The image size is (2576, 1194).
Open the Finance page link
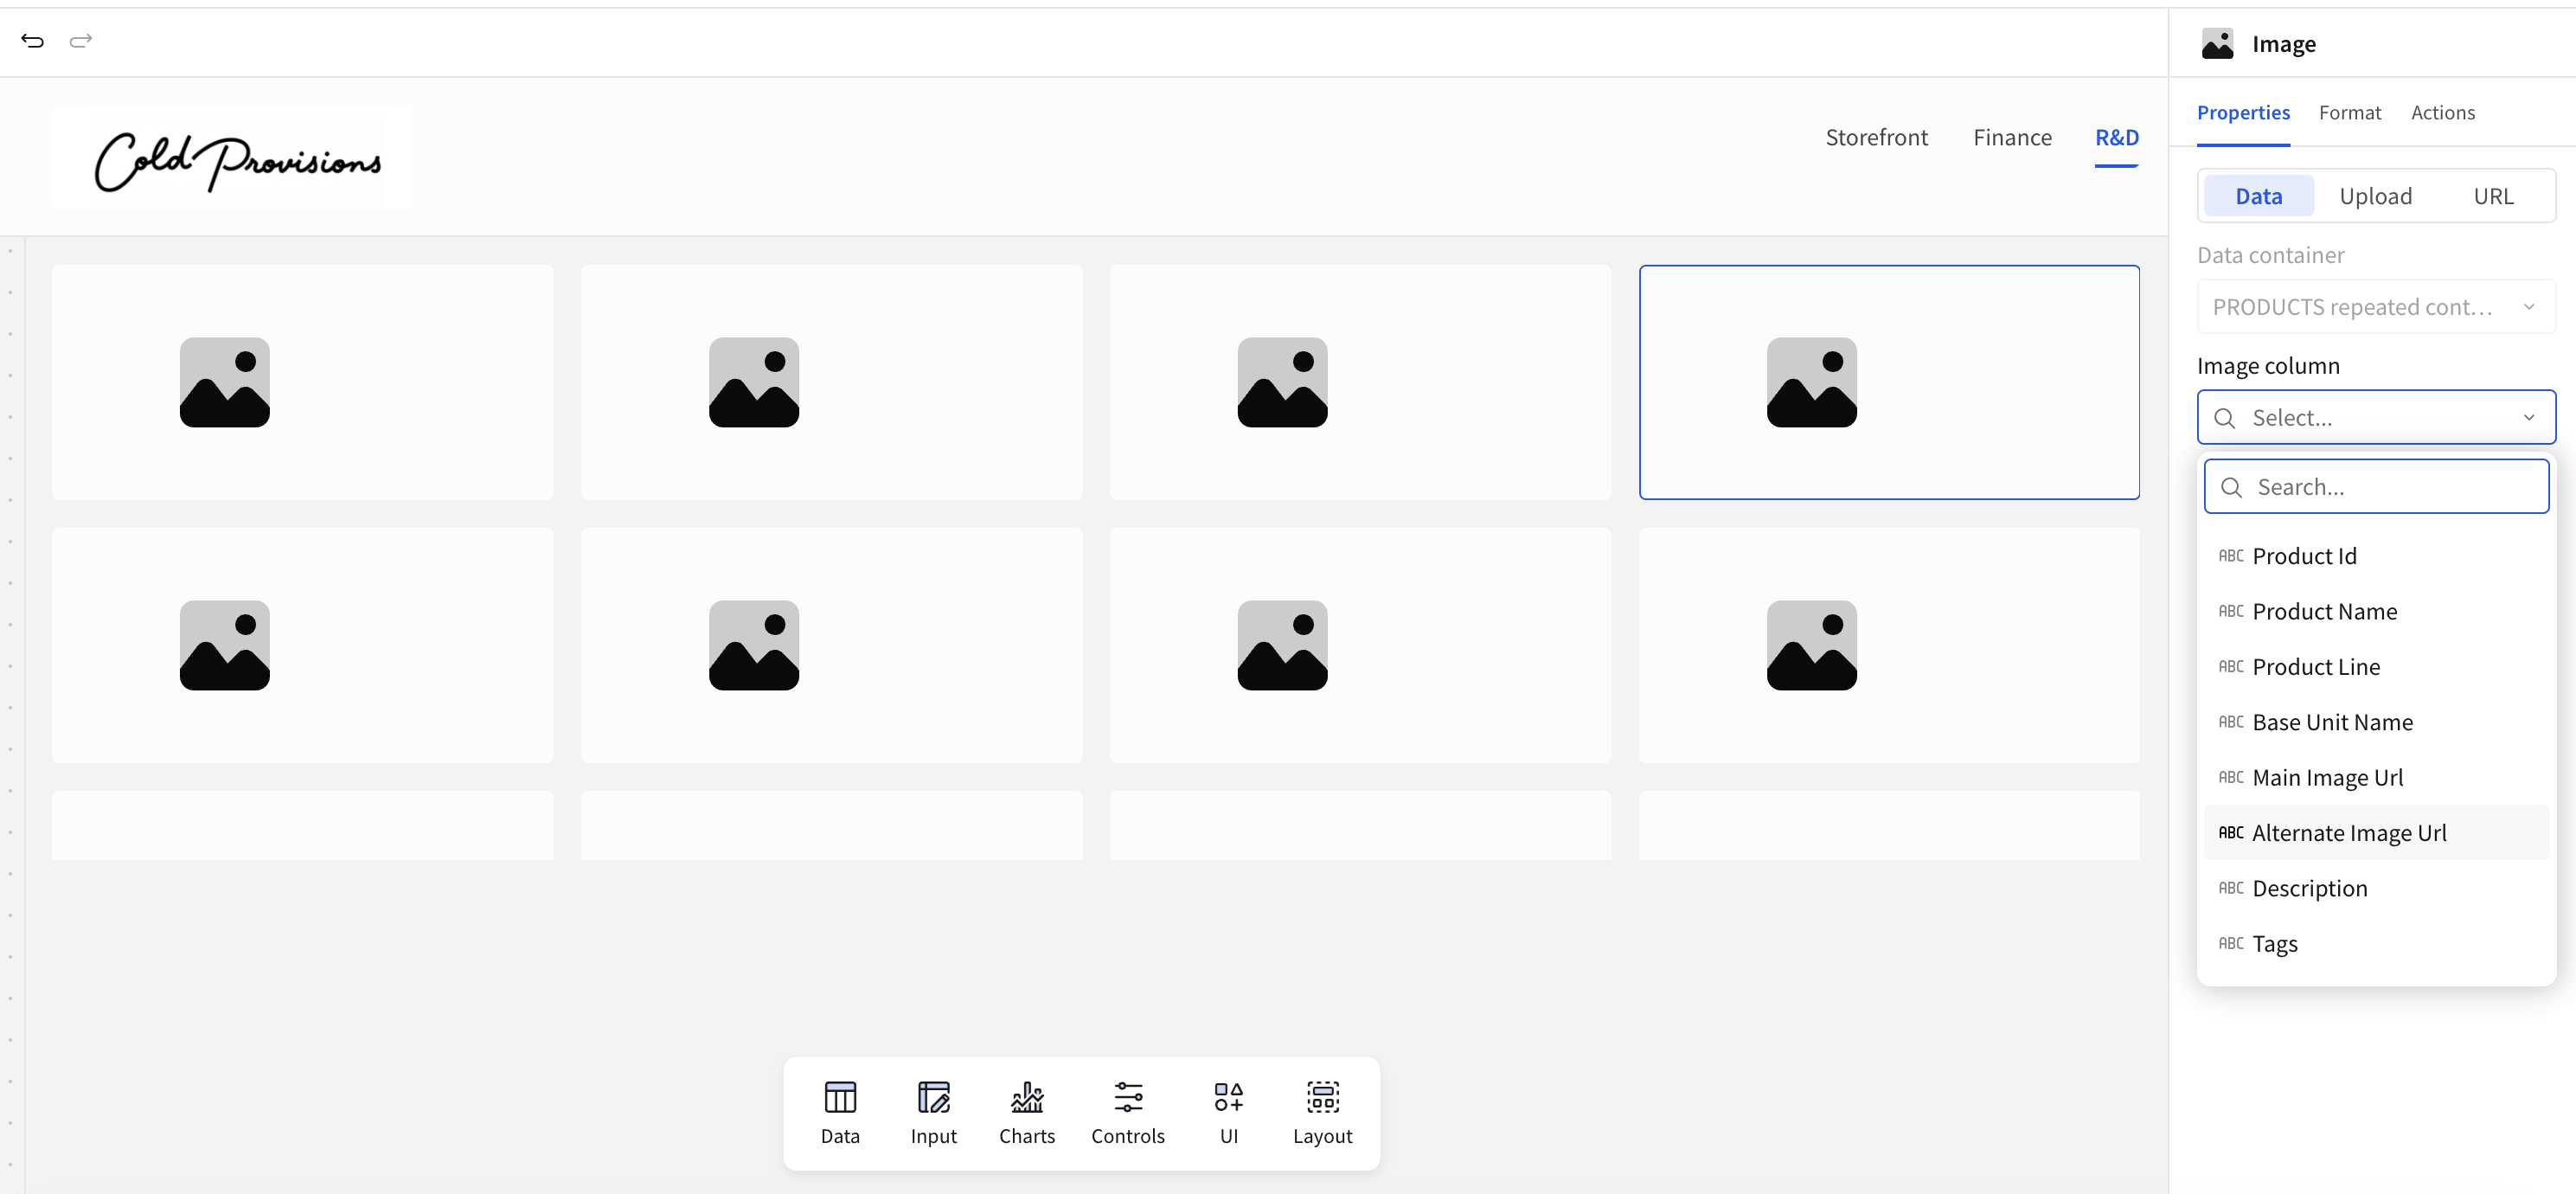tap(2012, 138)
